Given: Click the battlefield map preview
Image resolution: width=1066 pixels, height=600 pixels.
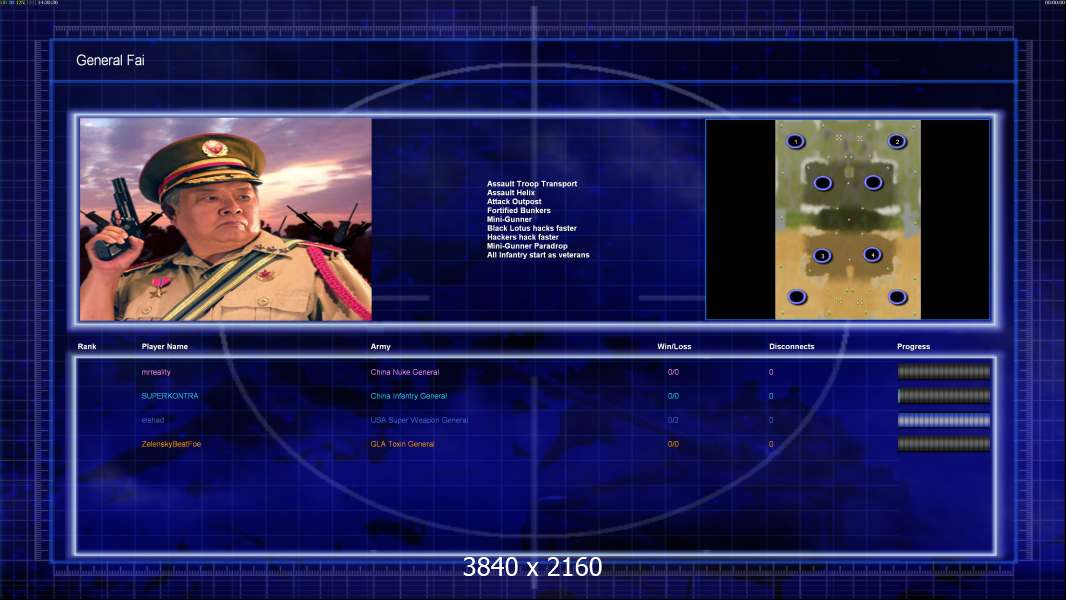Looking at the screenshot, I should click(x=848, y=219).
